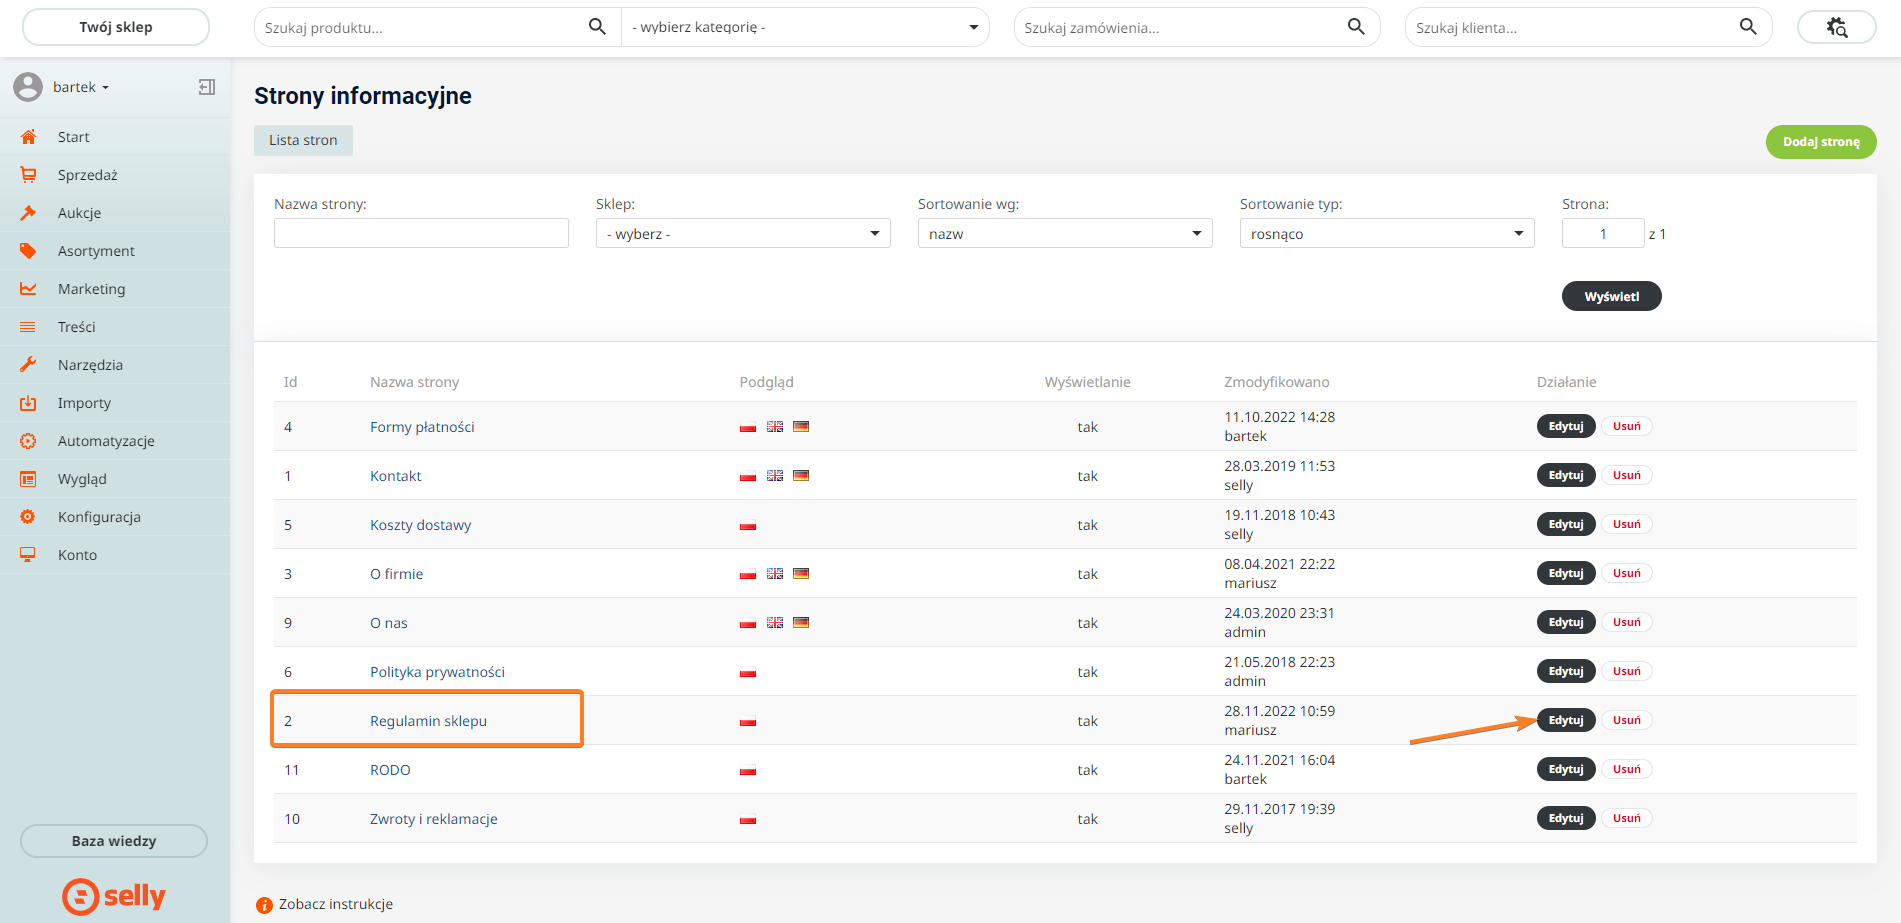This screenshot has height=923, width=1901.
Task: Open English preview flag for O firmie
Action: tap(775, 574)
